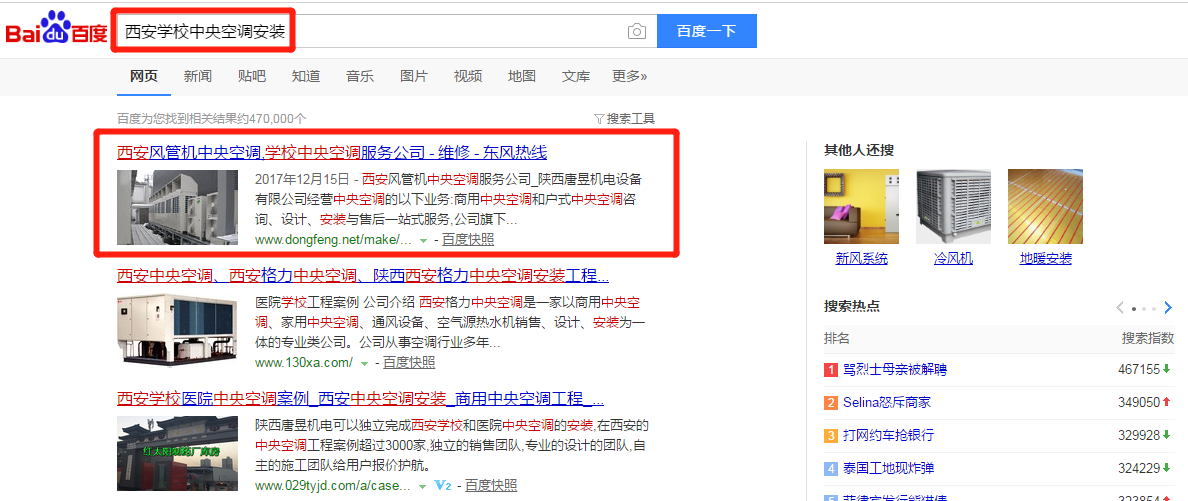The height and width of the screenshot is (501, 1188).
Task: Open camera image search icon
Action: click(637, 31)
